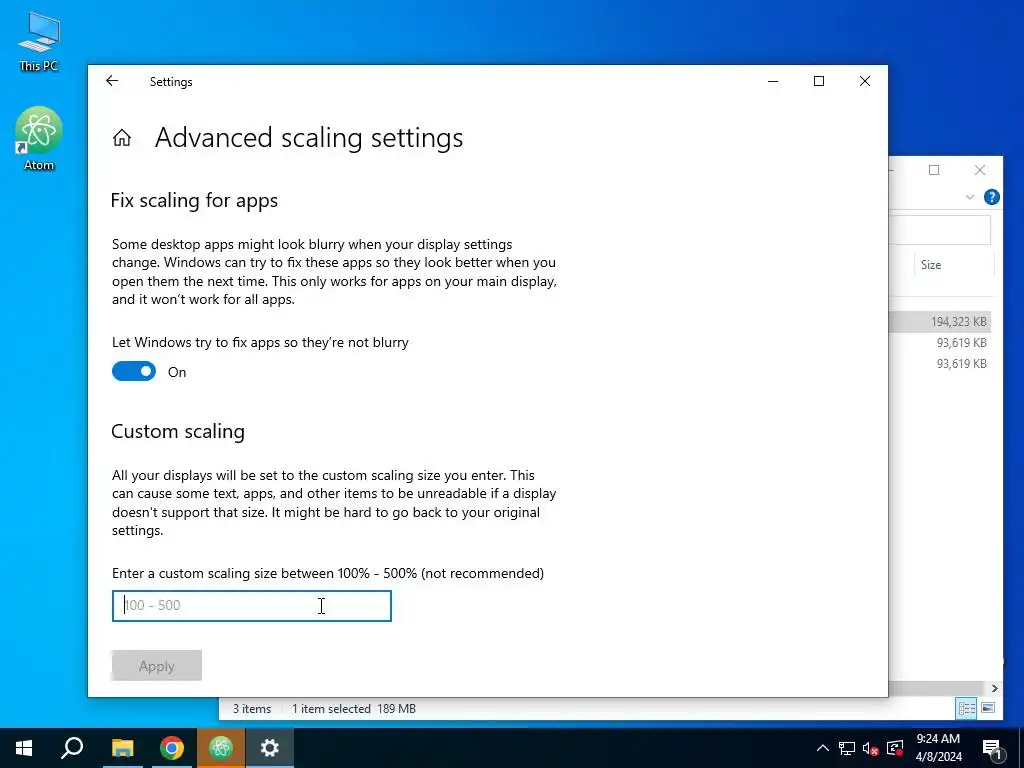Viewport: 1024px width, 768px height.
Task: Select the Atom desktop shortcut
Action: [x=39, y=138]
